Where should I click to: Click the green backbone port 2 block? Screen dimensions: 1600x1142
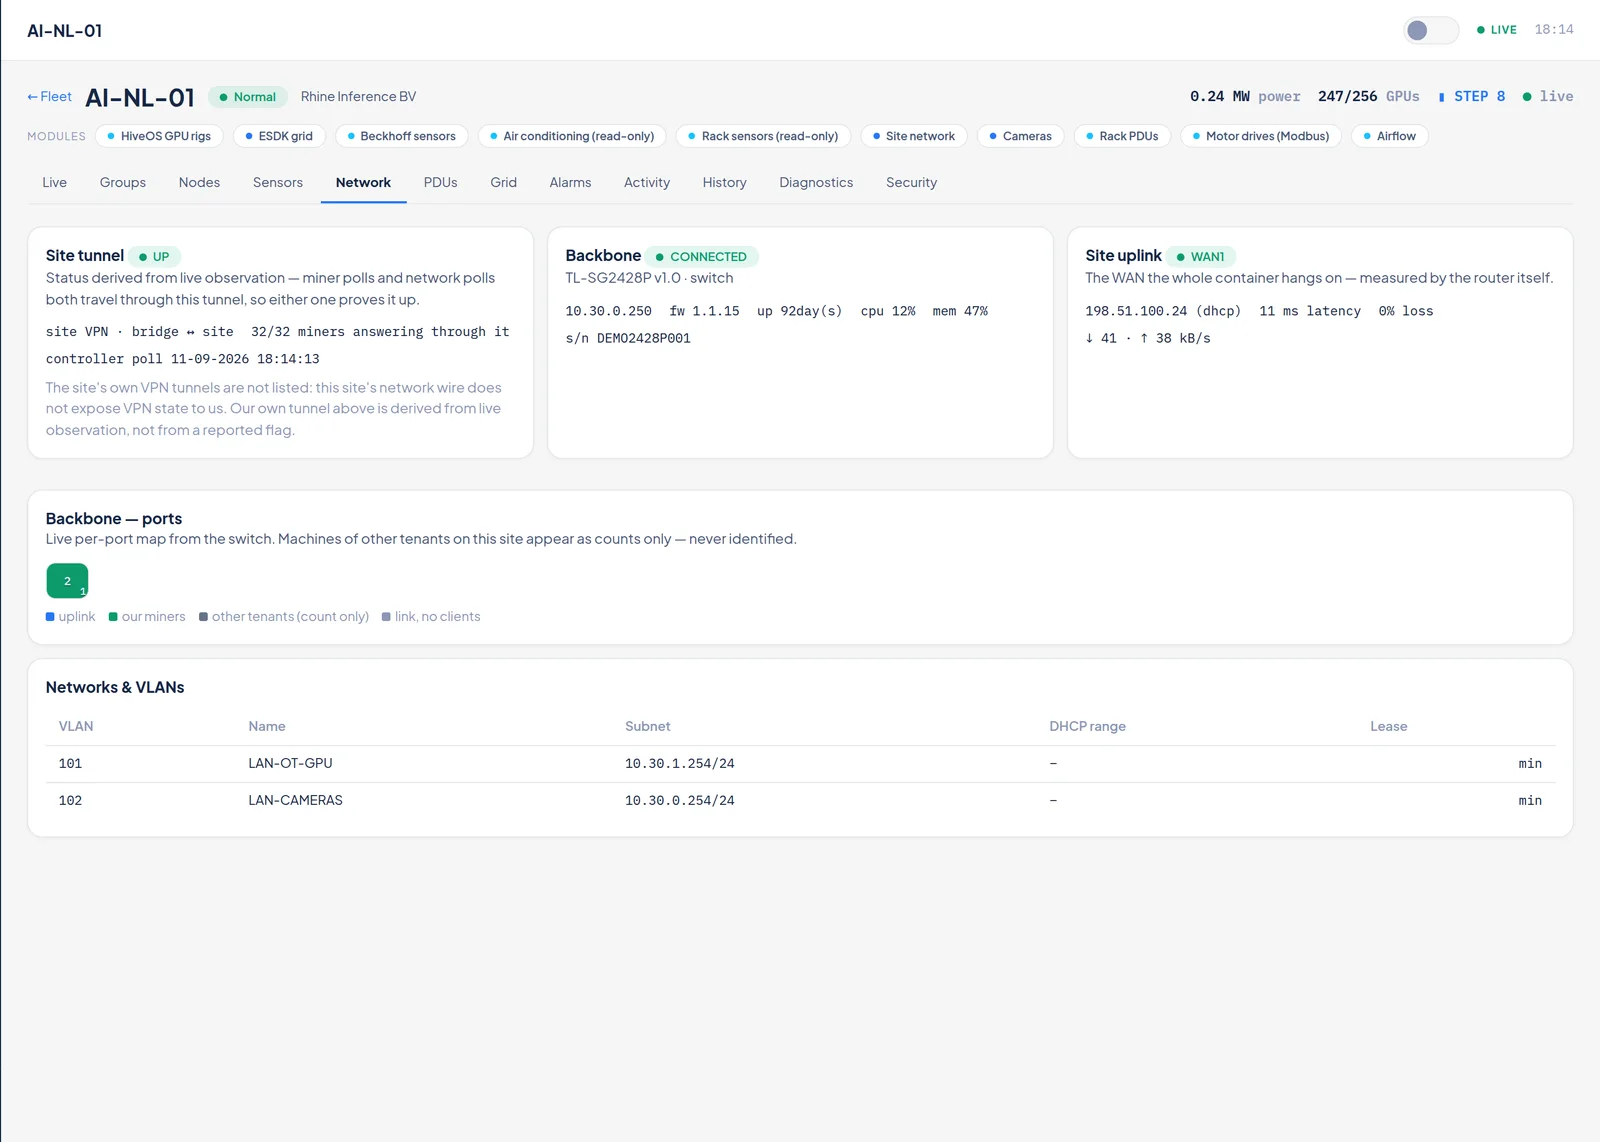click(x=67, y=581)
